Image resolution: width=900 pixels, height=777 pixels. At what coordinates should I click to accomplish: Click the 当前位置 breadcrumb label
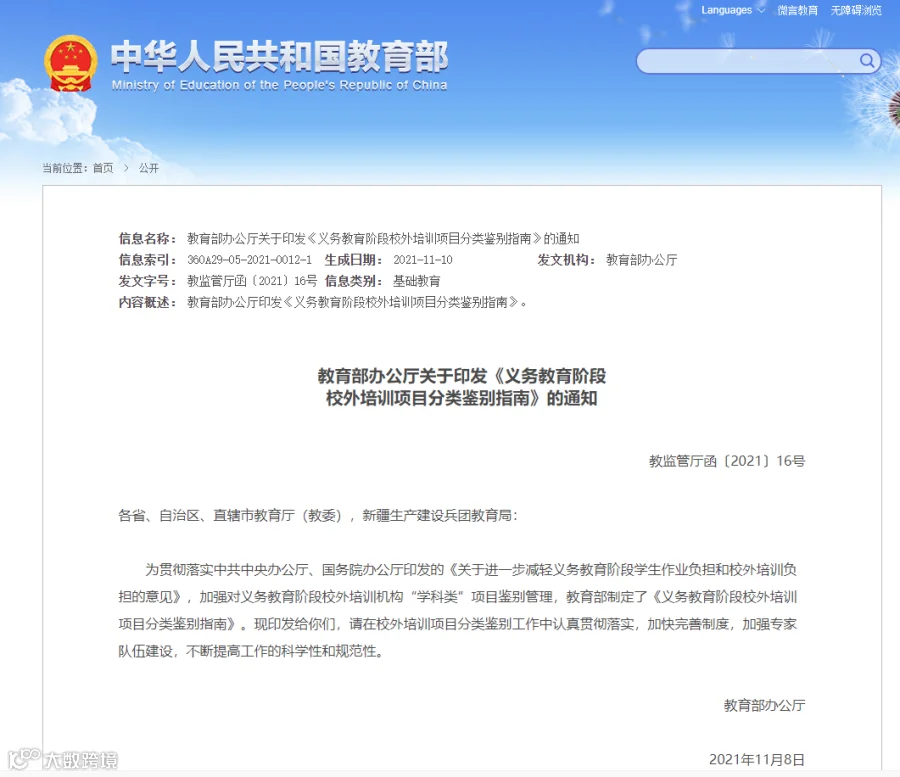point(64,168)
